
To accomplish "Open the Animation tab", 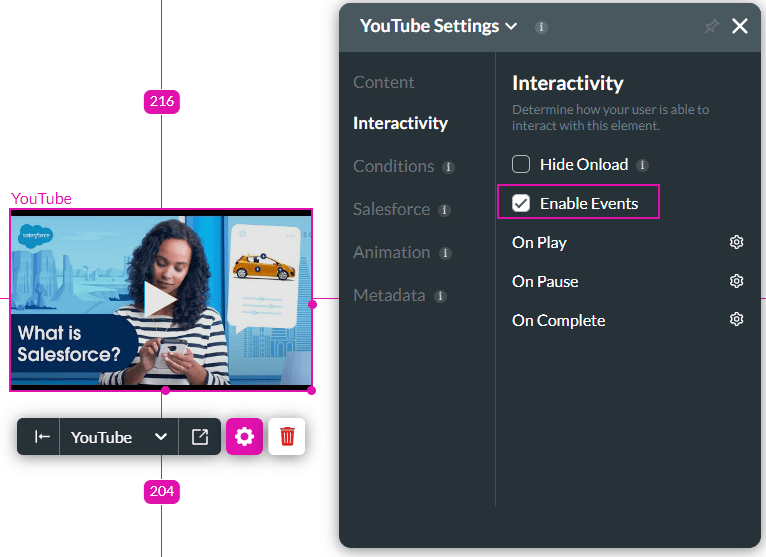I will pyautogui.click(x=391, y=252).
